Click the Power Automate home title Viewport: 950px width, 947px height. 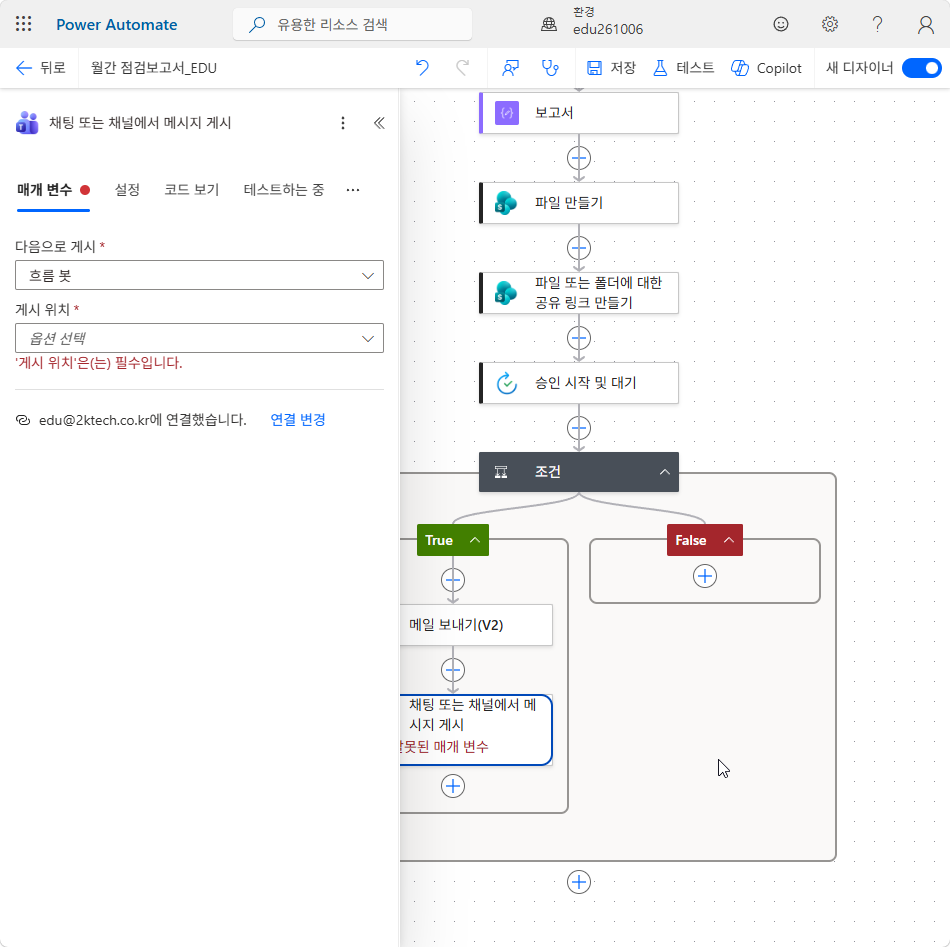pyautogui.click(x=116, y=25)
